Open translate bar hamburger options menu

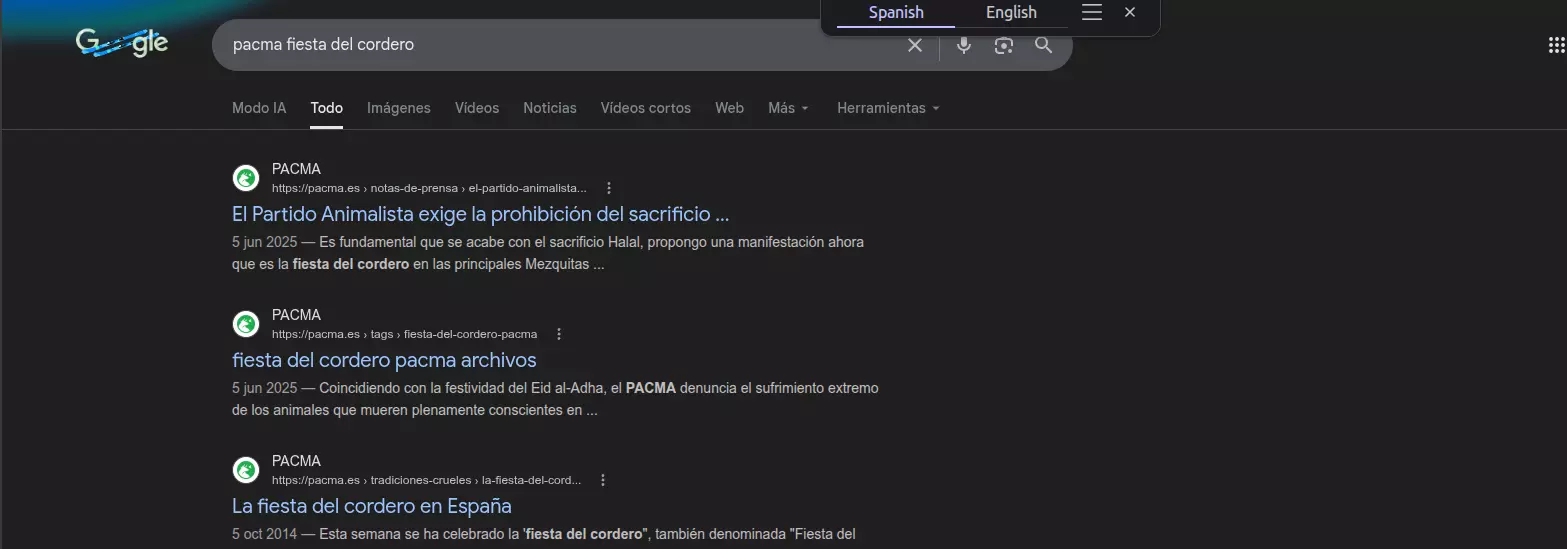pos(1092,12)
